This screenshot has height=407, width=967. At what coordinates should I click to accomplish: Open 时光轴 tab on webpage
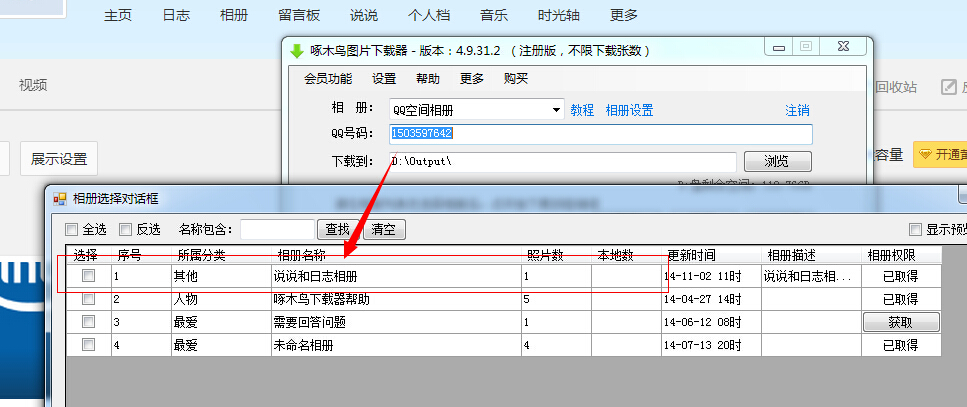click(559, 15)
